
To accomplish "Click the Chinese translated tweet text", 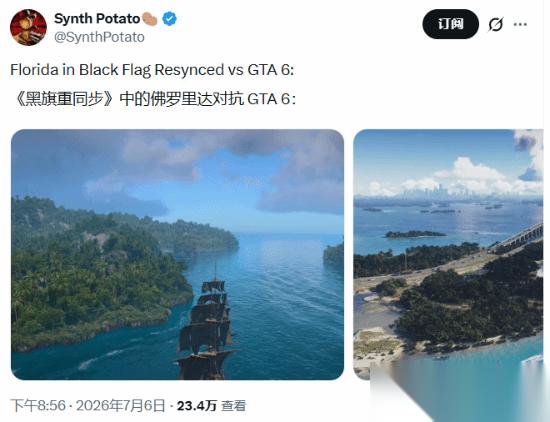I will coord(154,99).
